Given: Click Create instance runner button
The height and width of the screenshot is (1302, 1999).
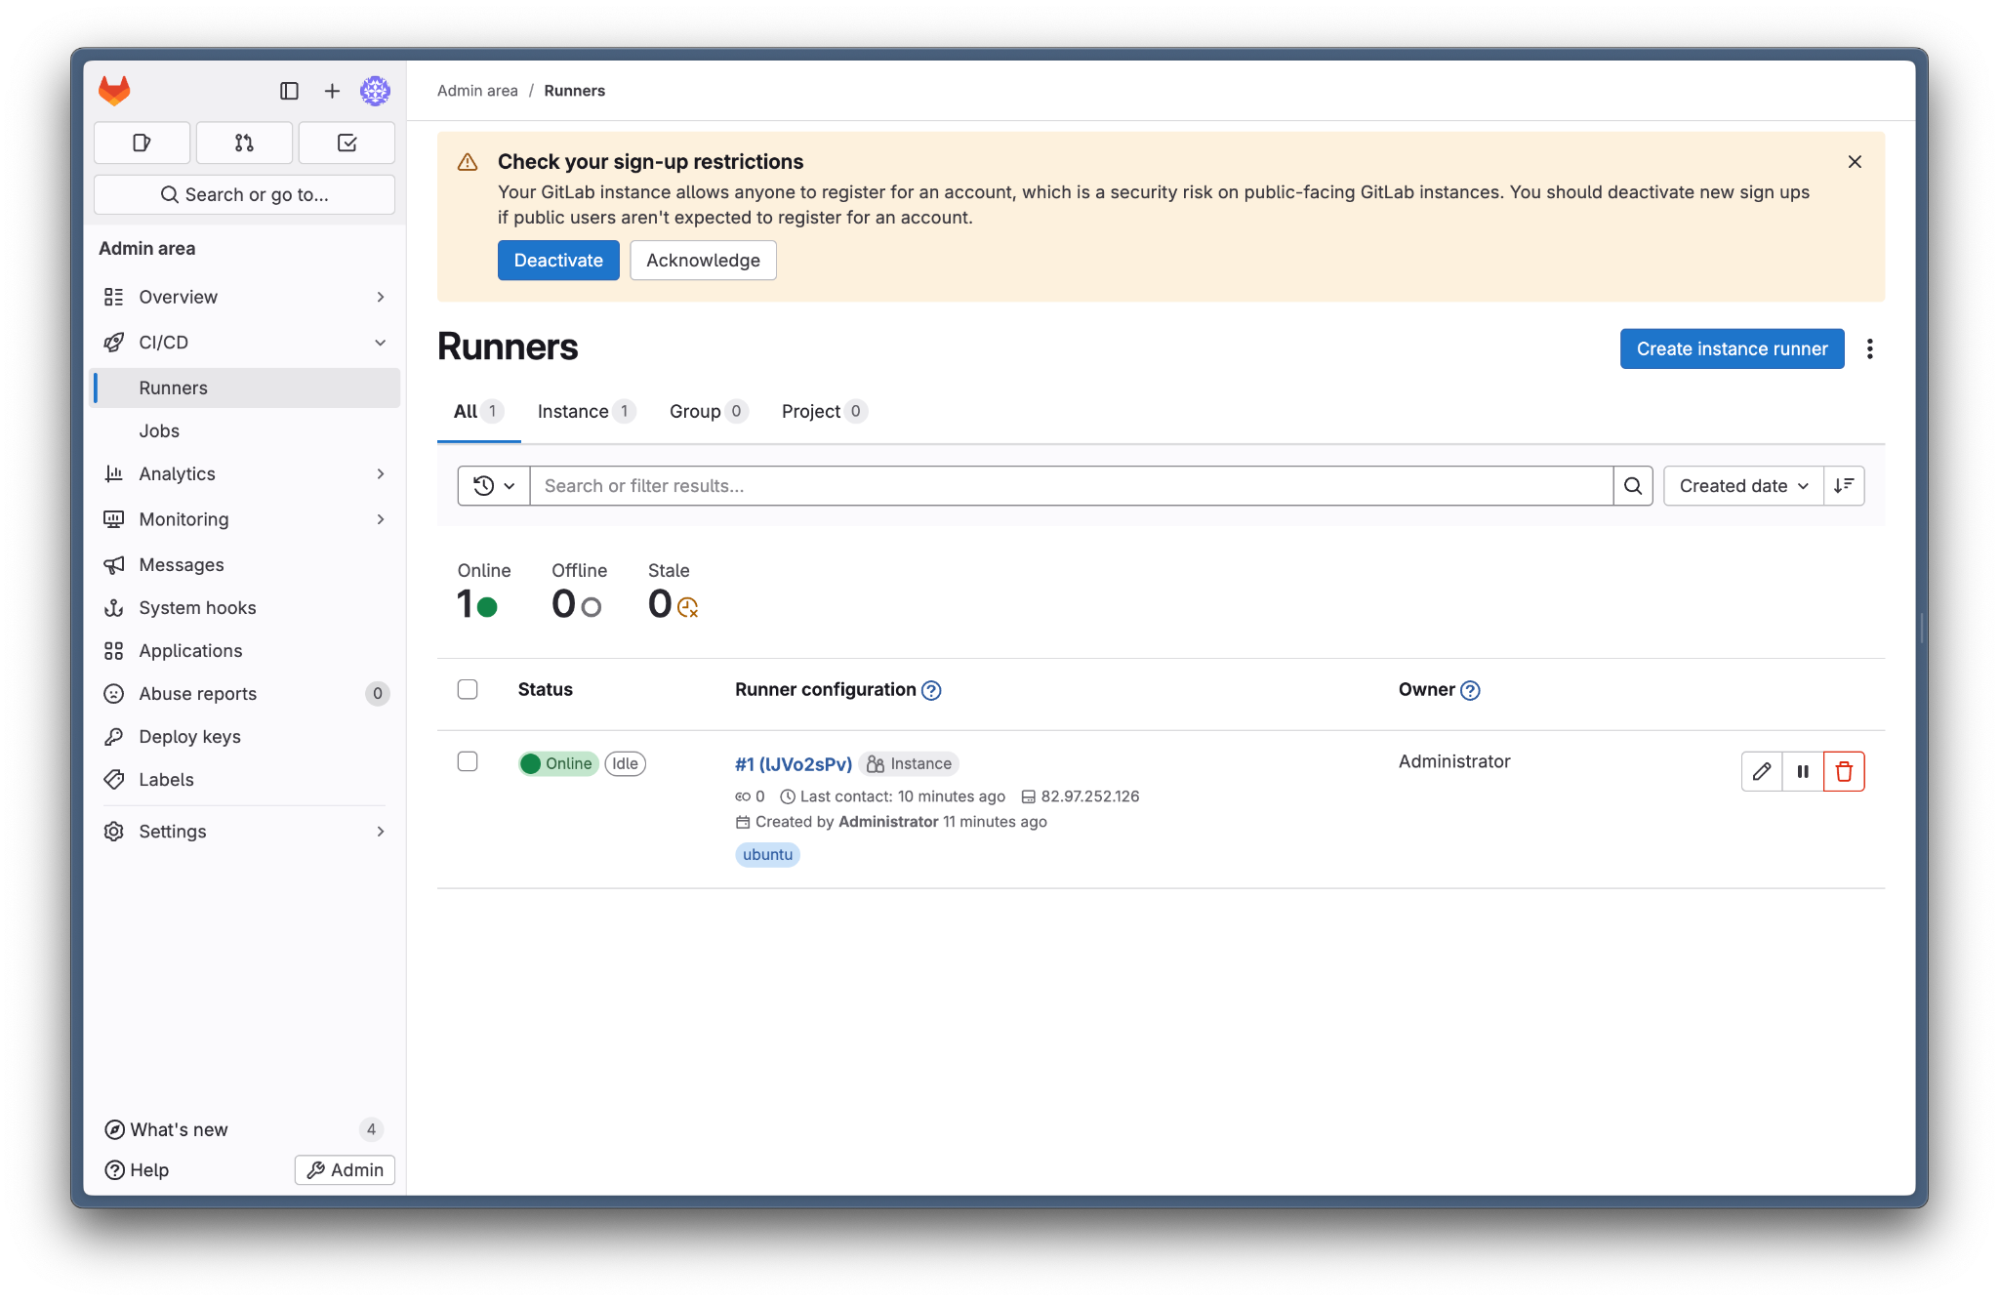Looking at the screenshot, I should pyautogui.click(x=1732, y=349).
